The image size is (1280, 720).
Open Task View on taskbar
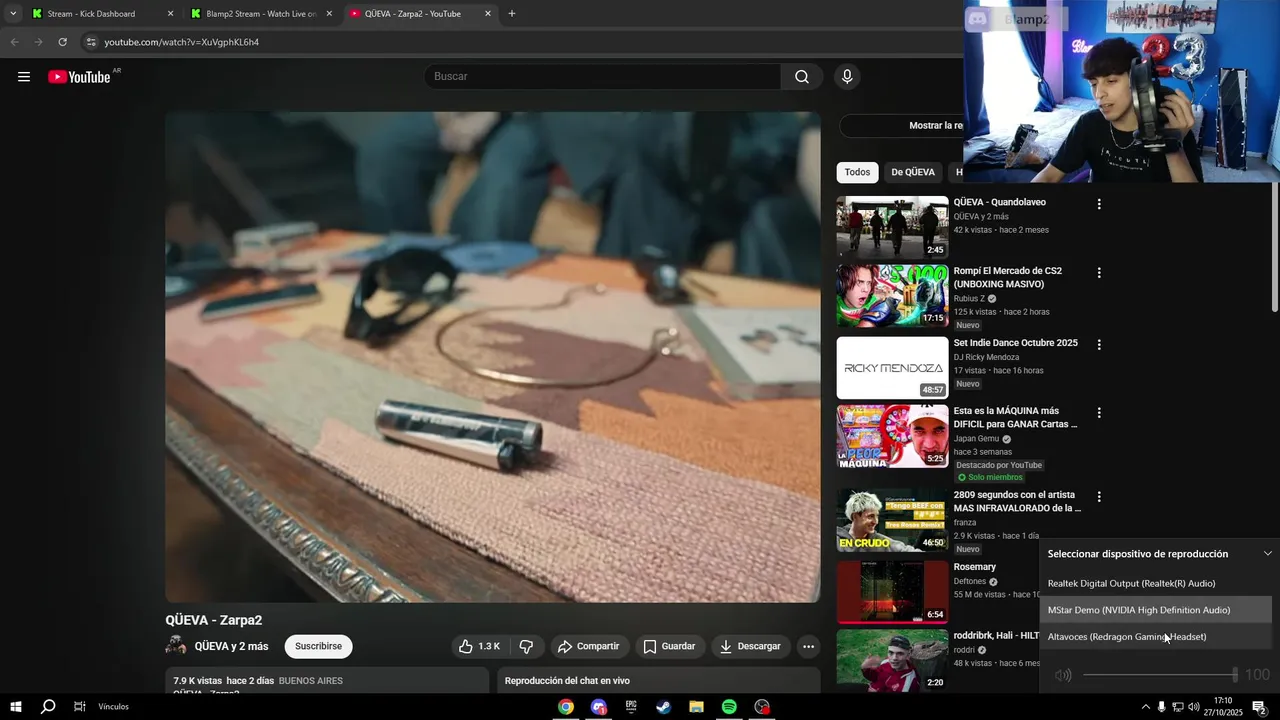click(x=79, y=707)
